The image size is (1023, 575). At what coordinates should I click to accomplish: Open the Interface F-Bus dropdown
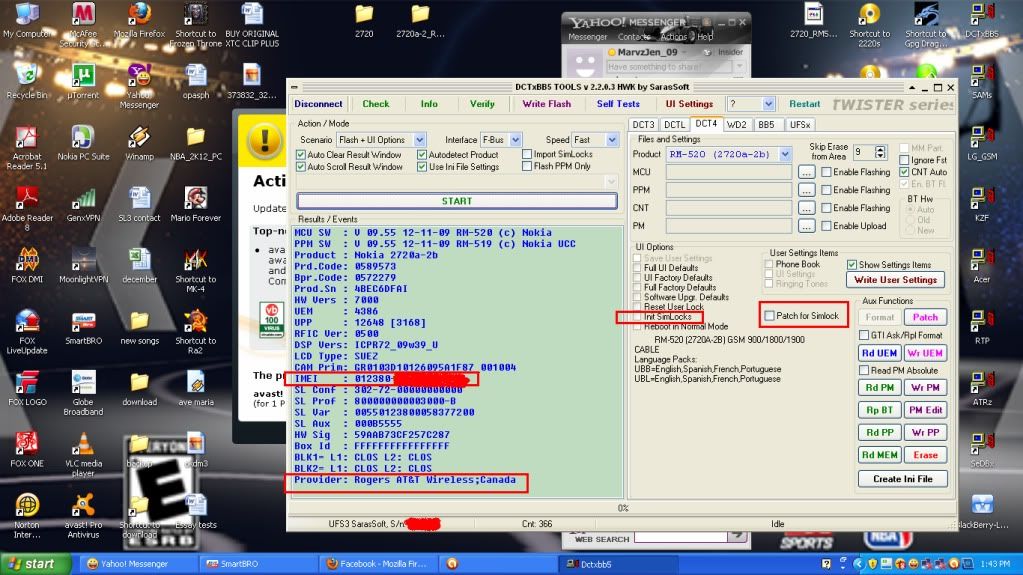(515, 140)
